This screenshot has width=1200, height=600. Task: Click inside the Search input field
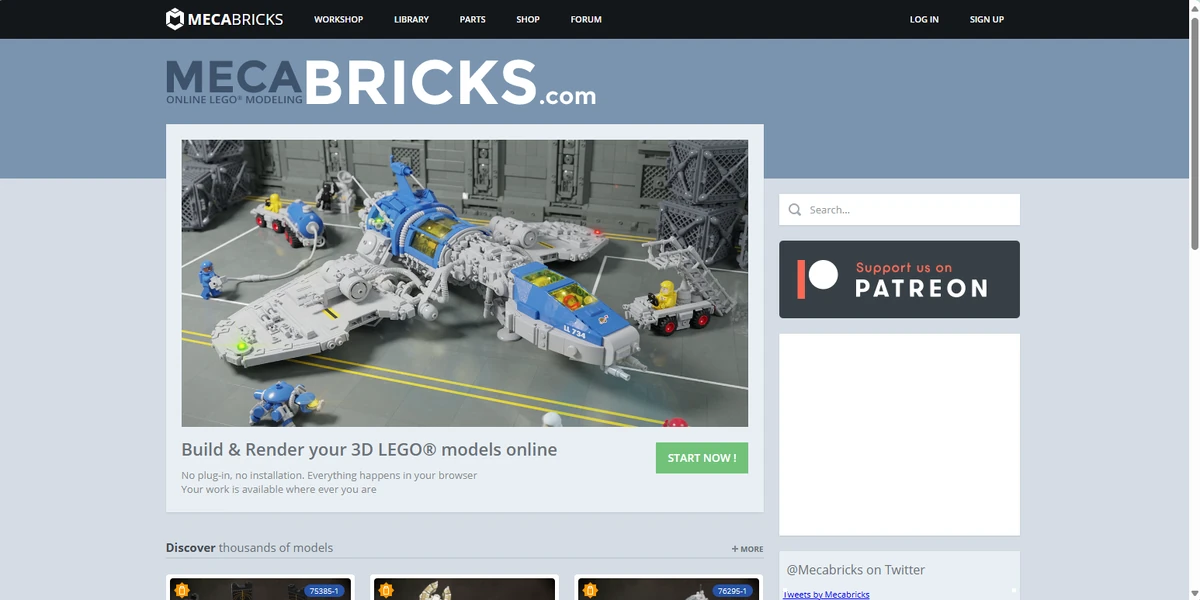tap(900, 209)
